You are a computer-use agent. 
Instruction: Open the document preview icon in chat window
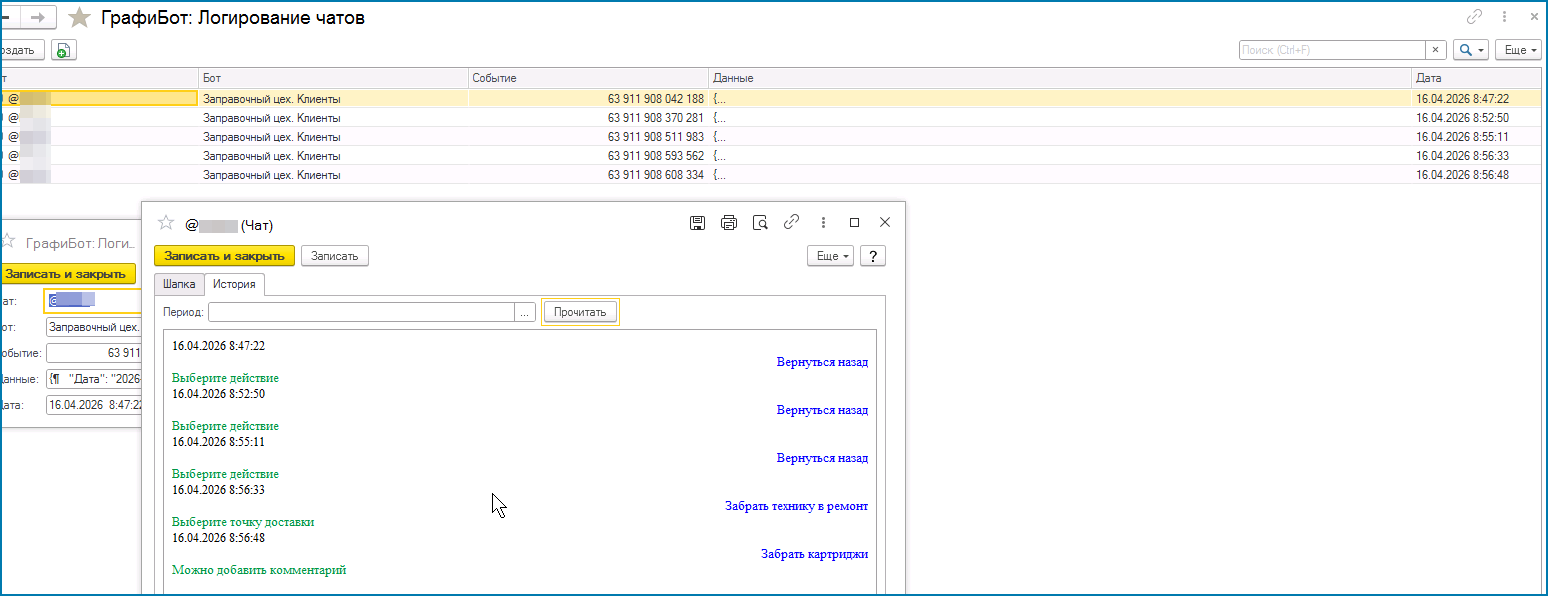pyautogui.click(x=760, y=223)
